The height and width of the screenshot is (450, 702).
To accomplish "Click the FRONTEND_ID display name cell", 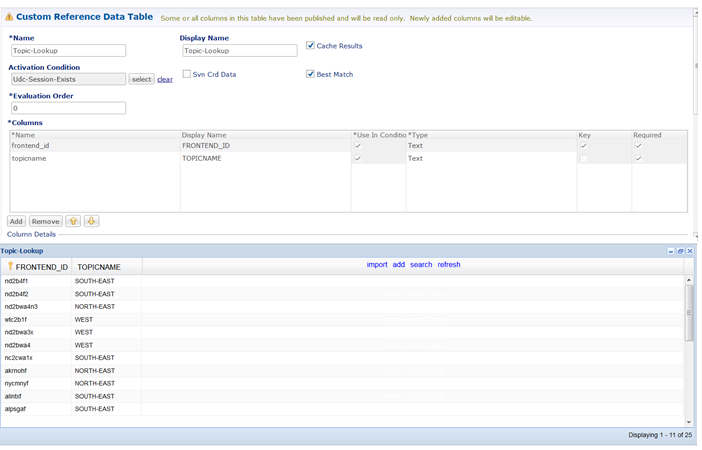I will [x=266, y=146].
